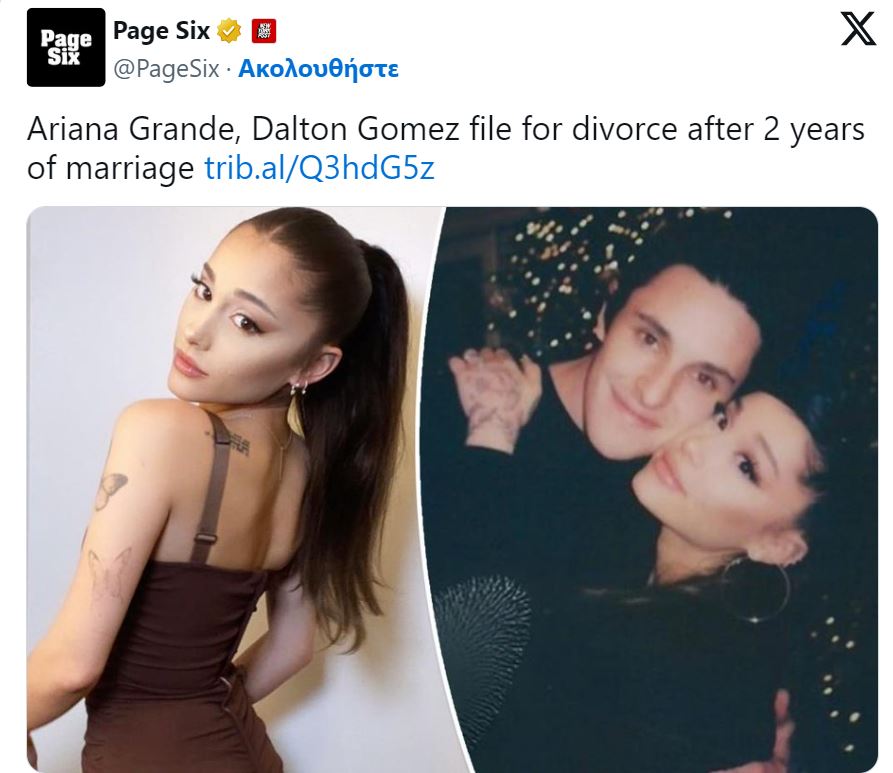Click the New York Post affiliate badge
Screen dimensions: 893x773
264,31
